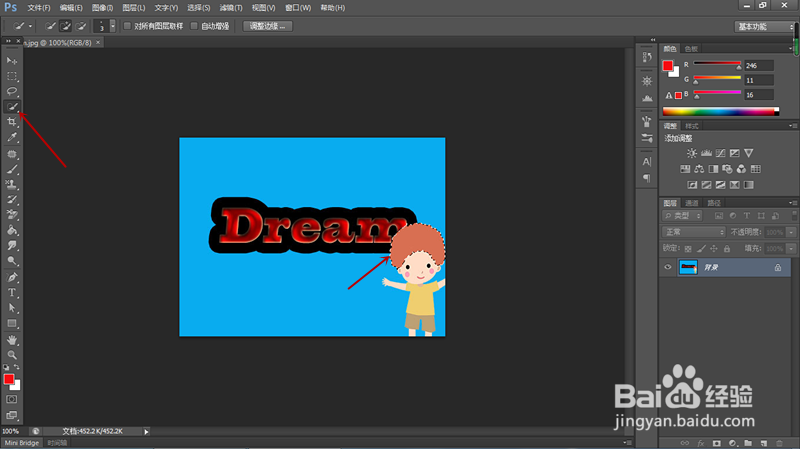The height and width of the screenshot is (449, 800).
Task: Select the Horizontal Type tool
Action: coord(12,292)
